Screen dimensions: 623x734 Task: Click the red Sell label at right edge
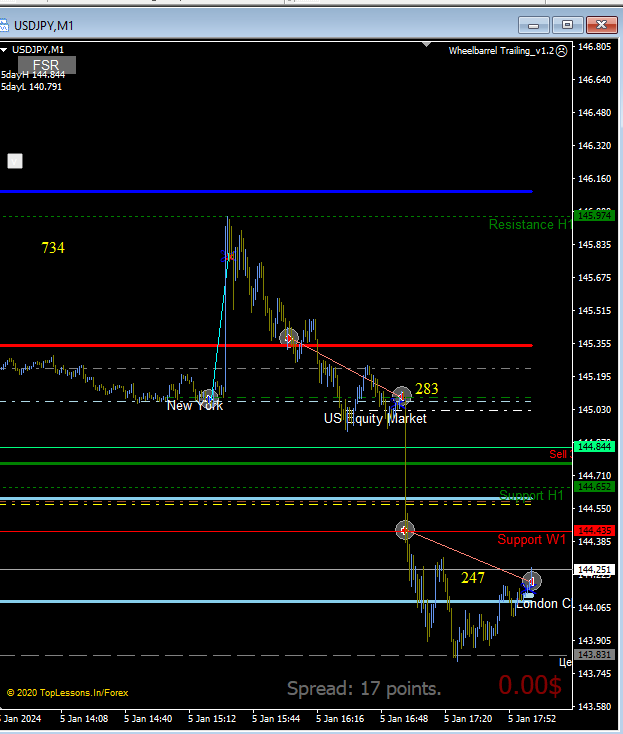pyautogui.click(x=560, y=454)
